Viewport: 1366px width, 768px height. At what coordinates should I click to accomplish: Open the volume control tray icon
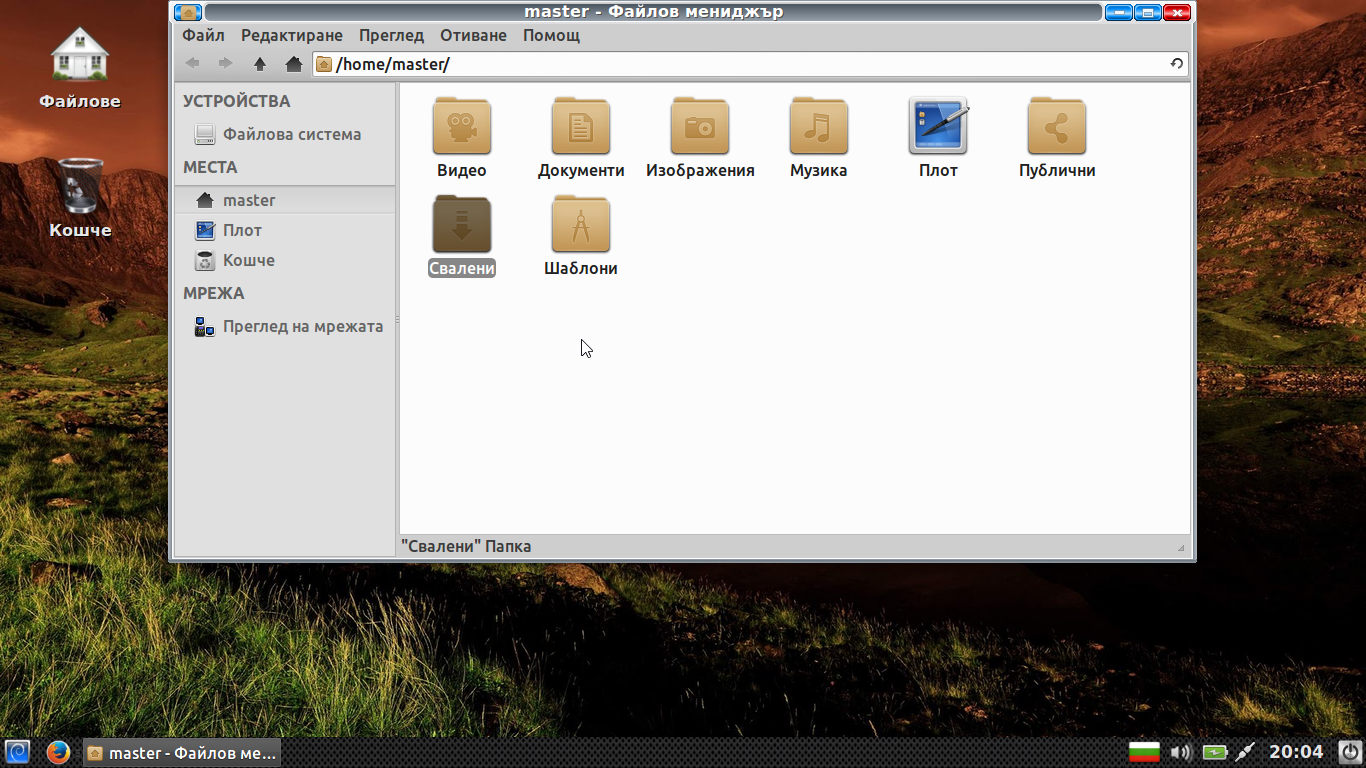coord(1180,752)
